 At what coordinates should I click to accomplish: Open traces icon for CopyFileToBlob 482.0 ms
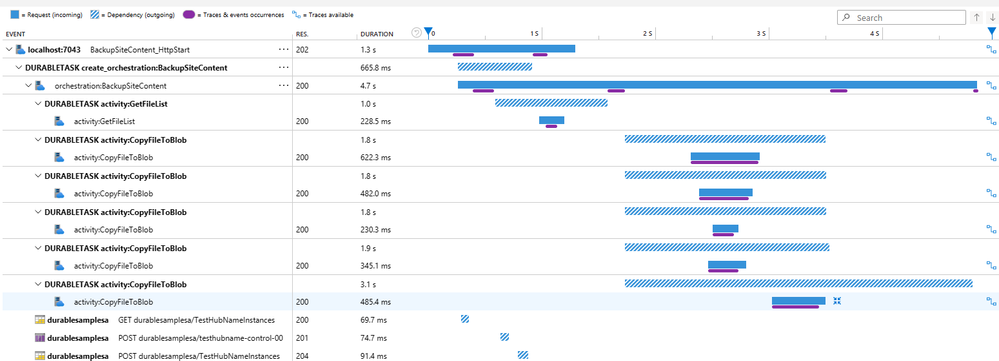991,193
